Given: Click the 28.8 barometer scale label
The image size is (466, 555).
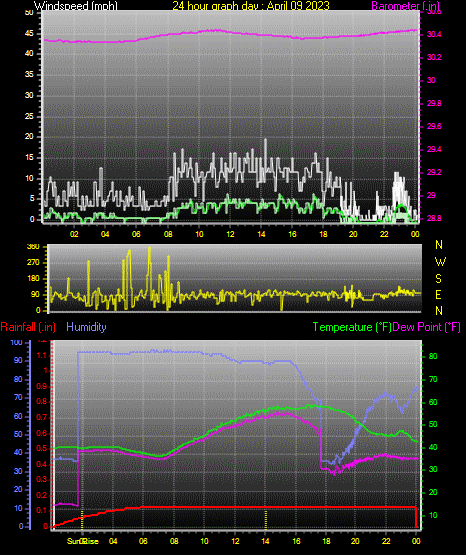Looking at the screenshot, I should pyautogui.click(x=434, y=218).
